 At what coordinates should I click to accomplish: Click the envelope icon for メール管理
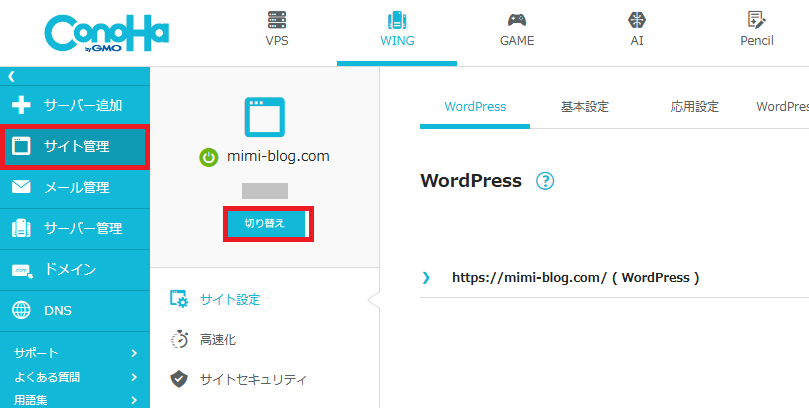point(21,187)
